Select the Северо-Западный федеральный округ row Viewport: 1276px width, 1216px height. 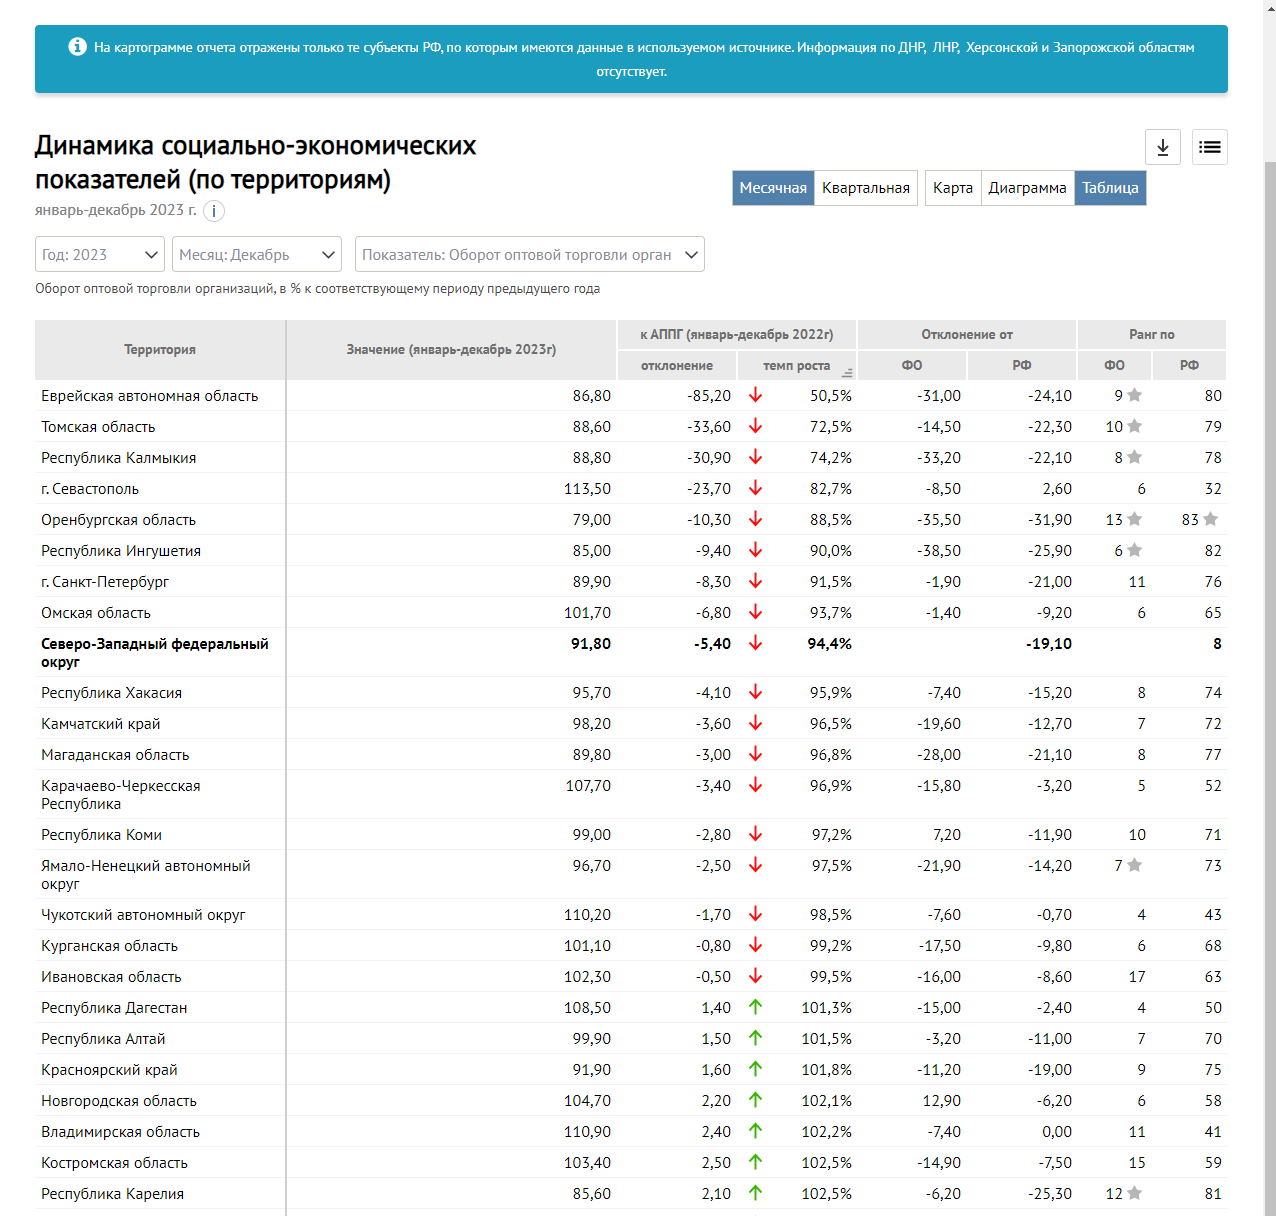[155, 652]
